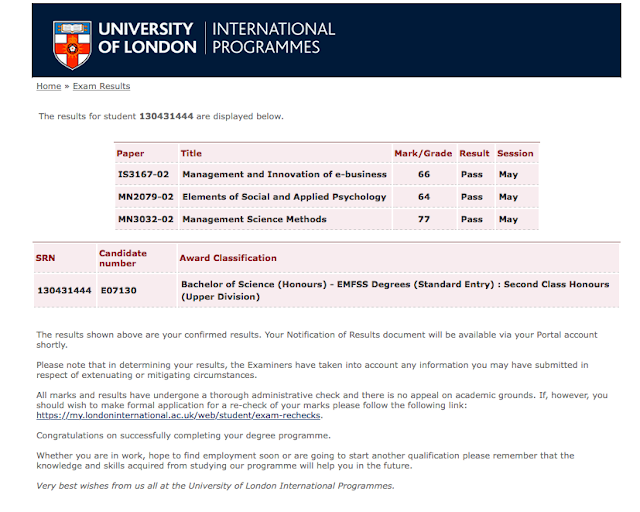
Task: Click the Award Classification column header
Action: click(x=228, y=258)
